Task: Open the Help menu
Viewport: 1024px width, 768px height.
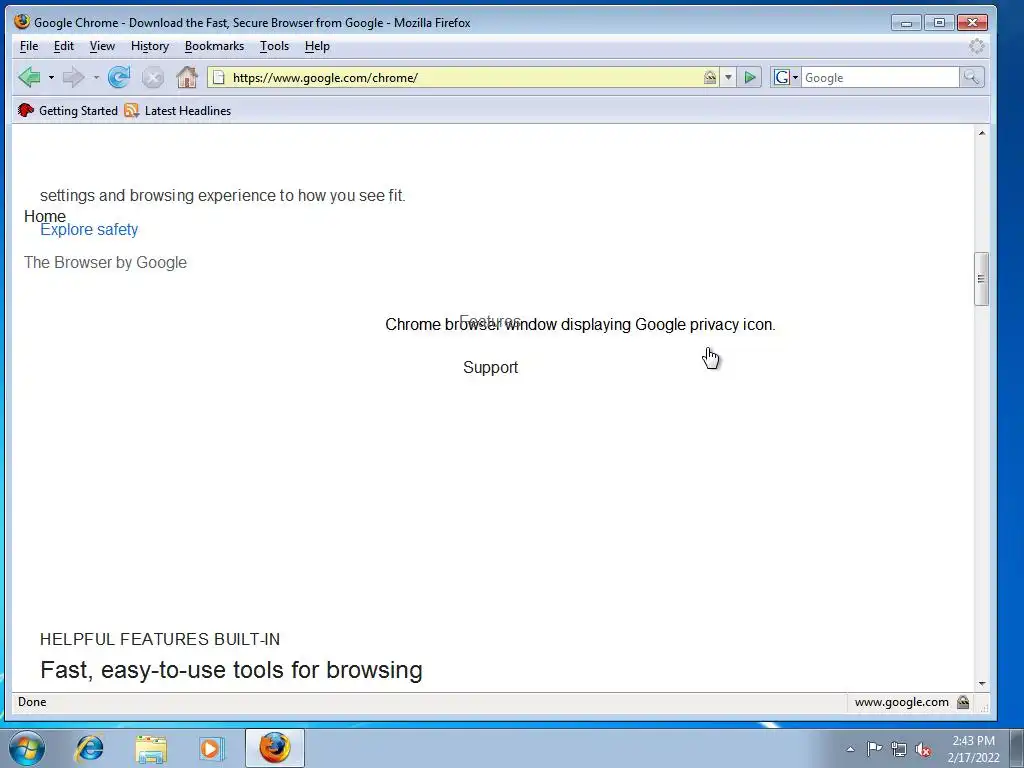Action: point(317,46)
